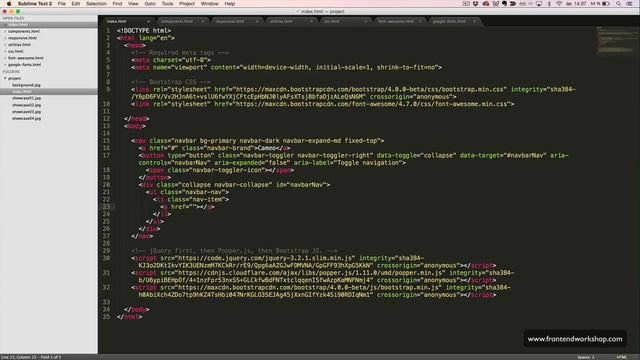Open utilities.html from Open Files list
The image size is (640, 360).
tap(19, 44)
